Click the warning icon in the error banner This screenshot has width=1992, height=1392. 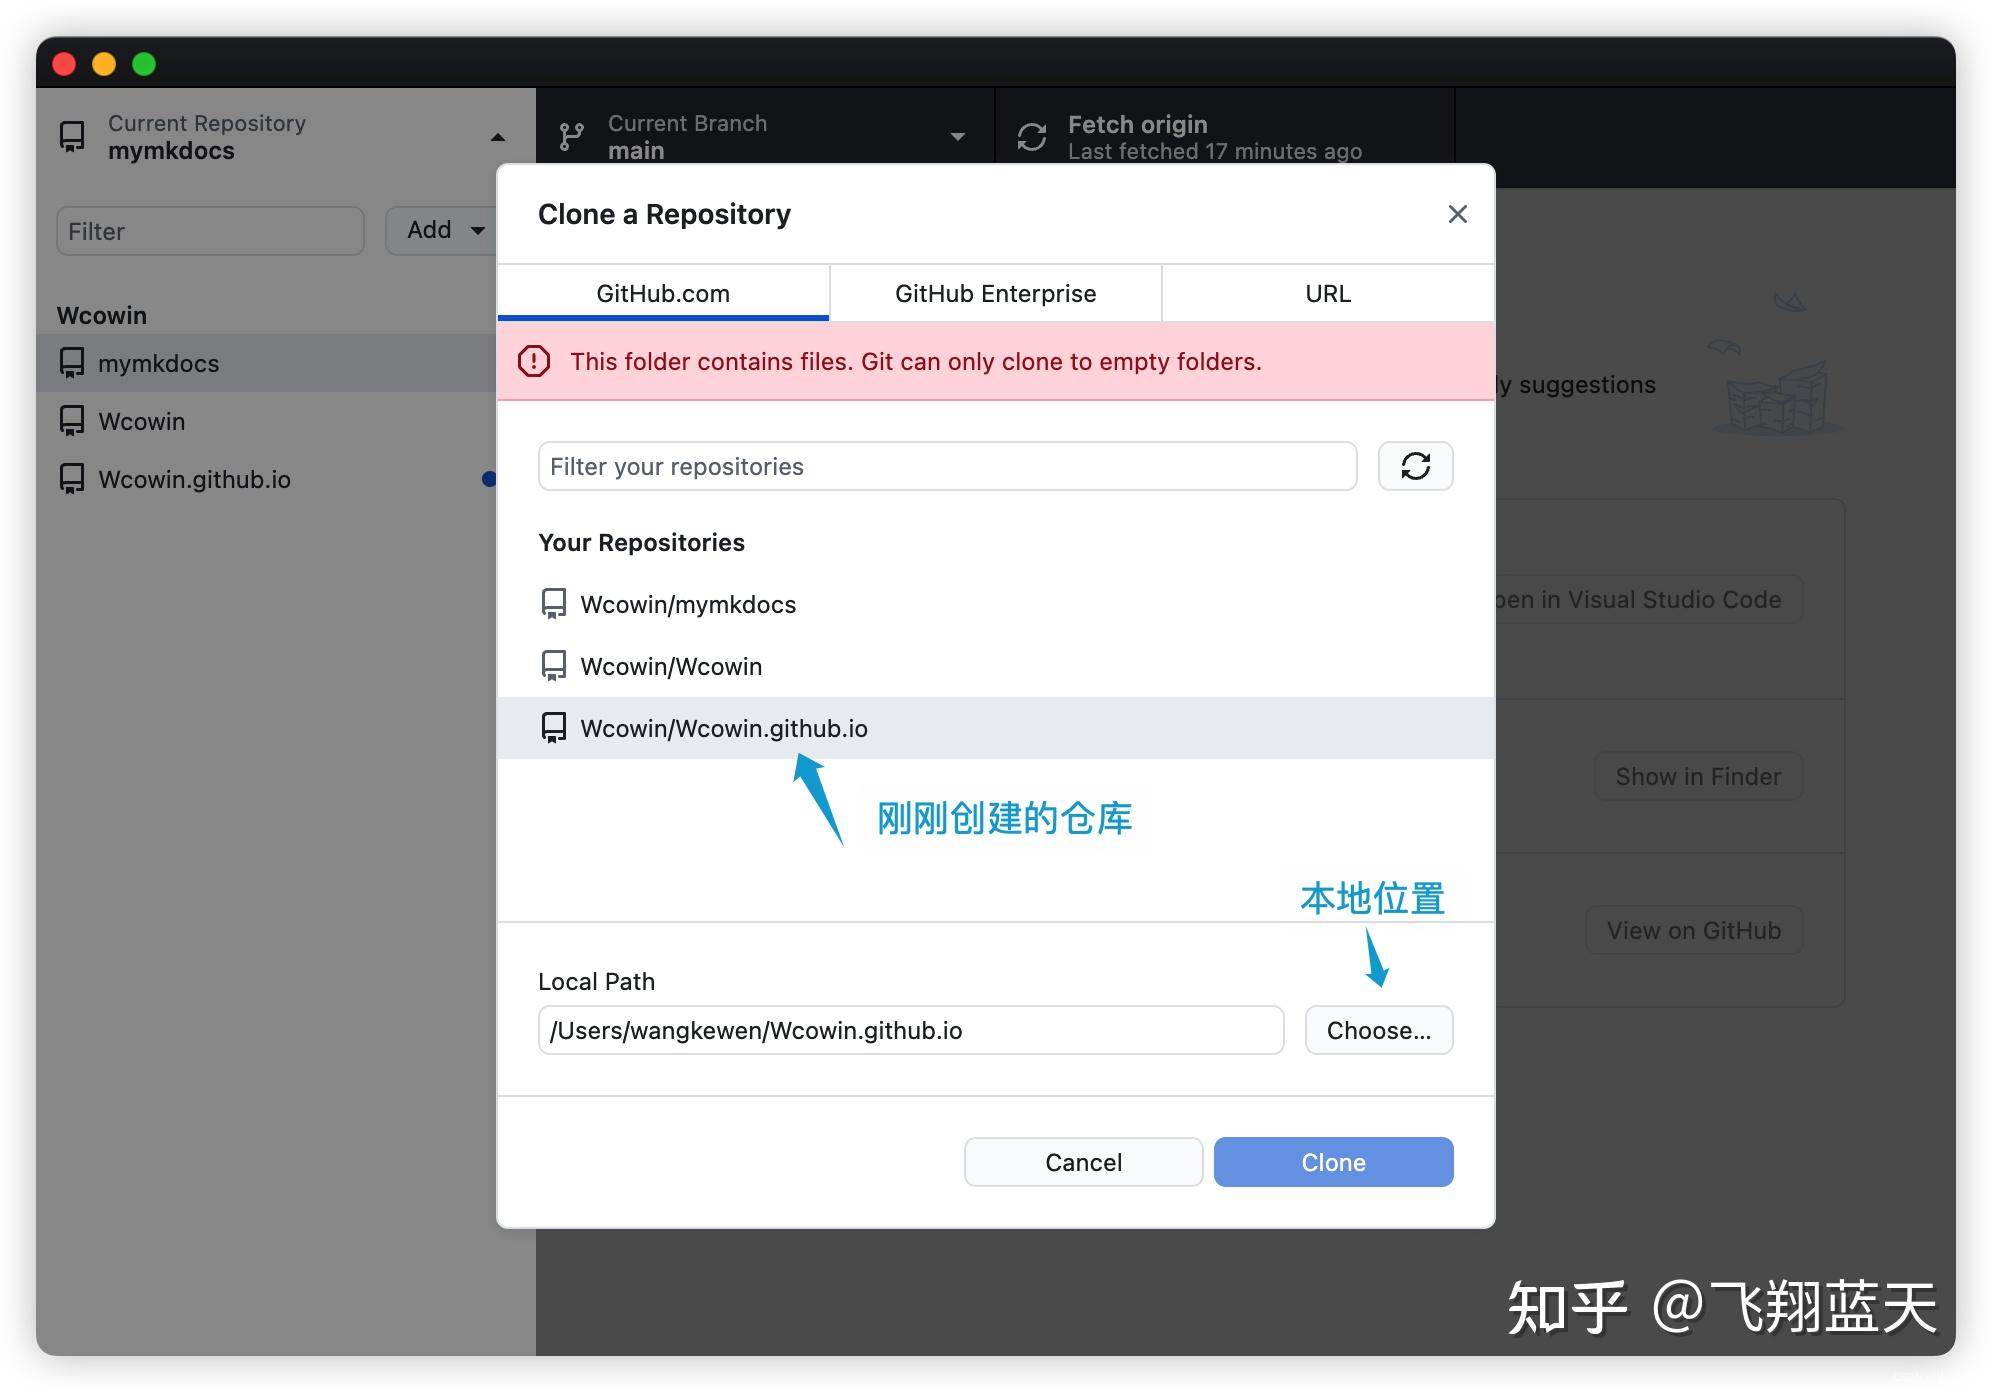point(534,362)
